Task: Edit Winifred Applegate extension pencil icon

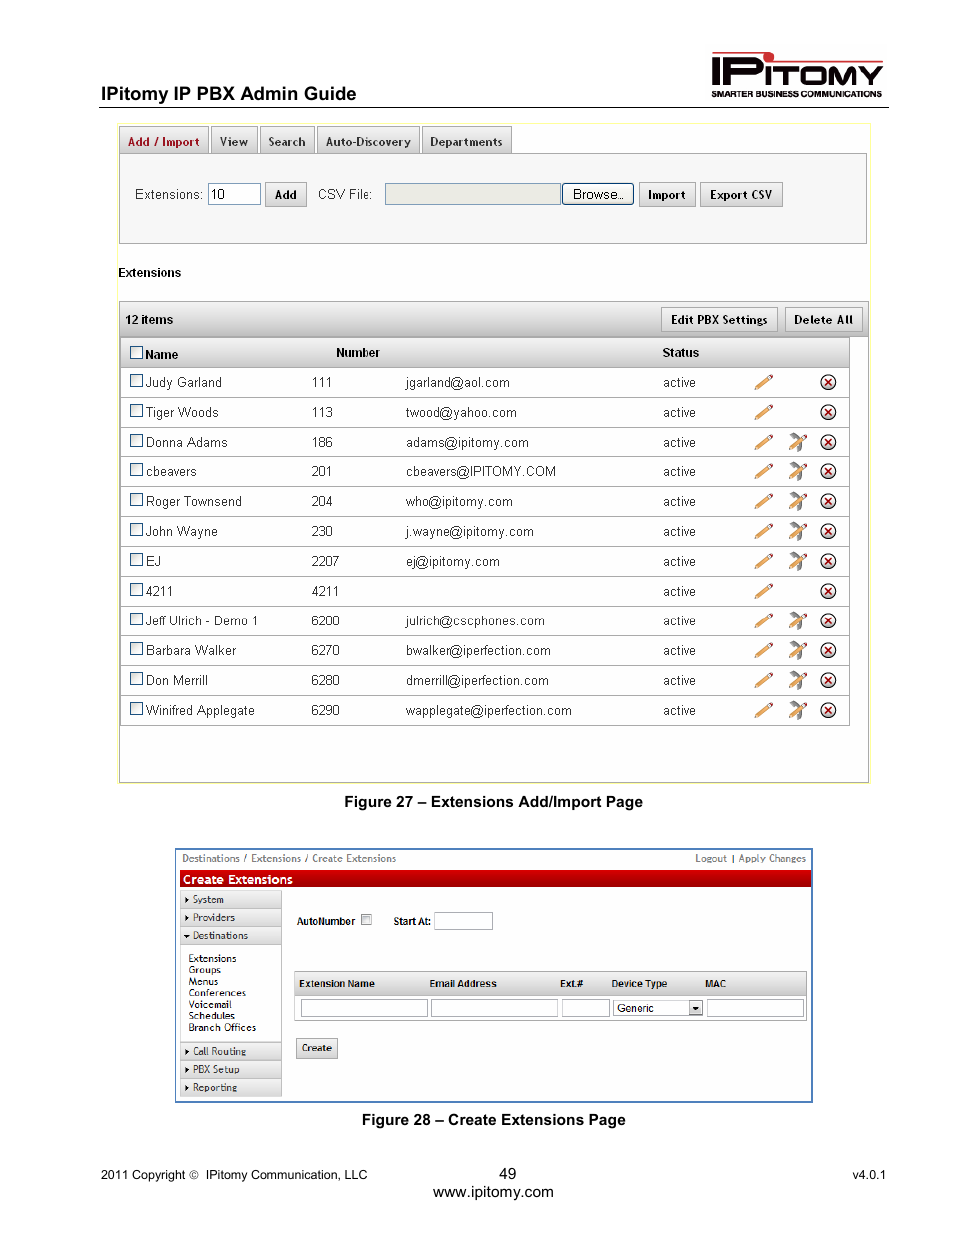Action: click(764, 710)
